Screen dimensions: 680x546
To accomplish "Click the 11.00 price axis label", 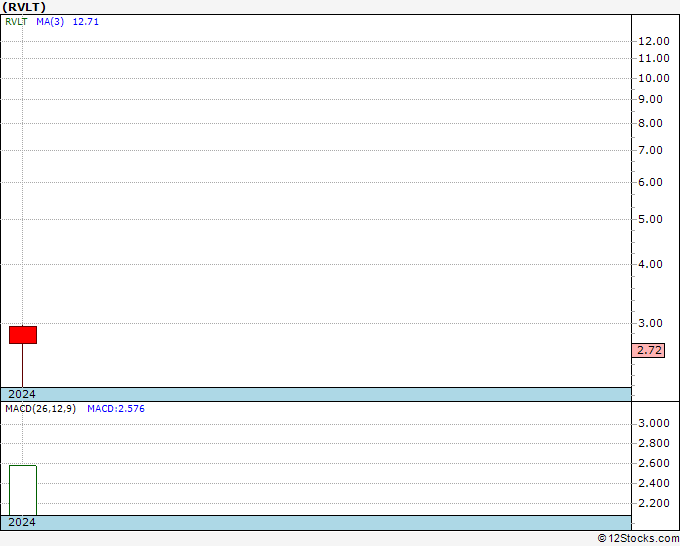I will pos(654,58).
